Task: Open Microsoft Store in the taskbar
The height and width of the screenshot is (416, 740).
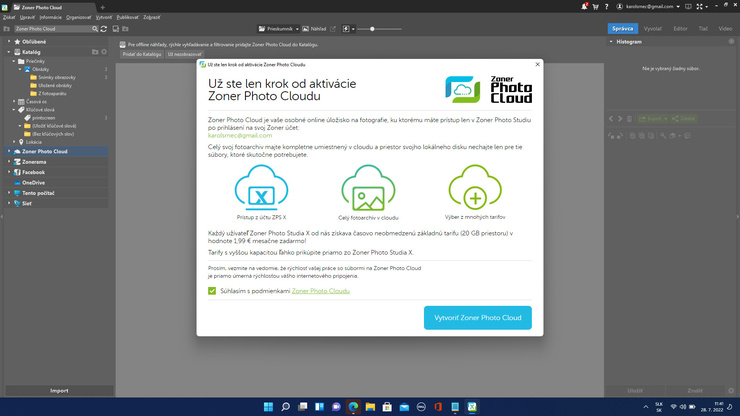Action: click(387, 407)
